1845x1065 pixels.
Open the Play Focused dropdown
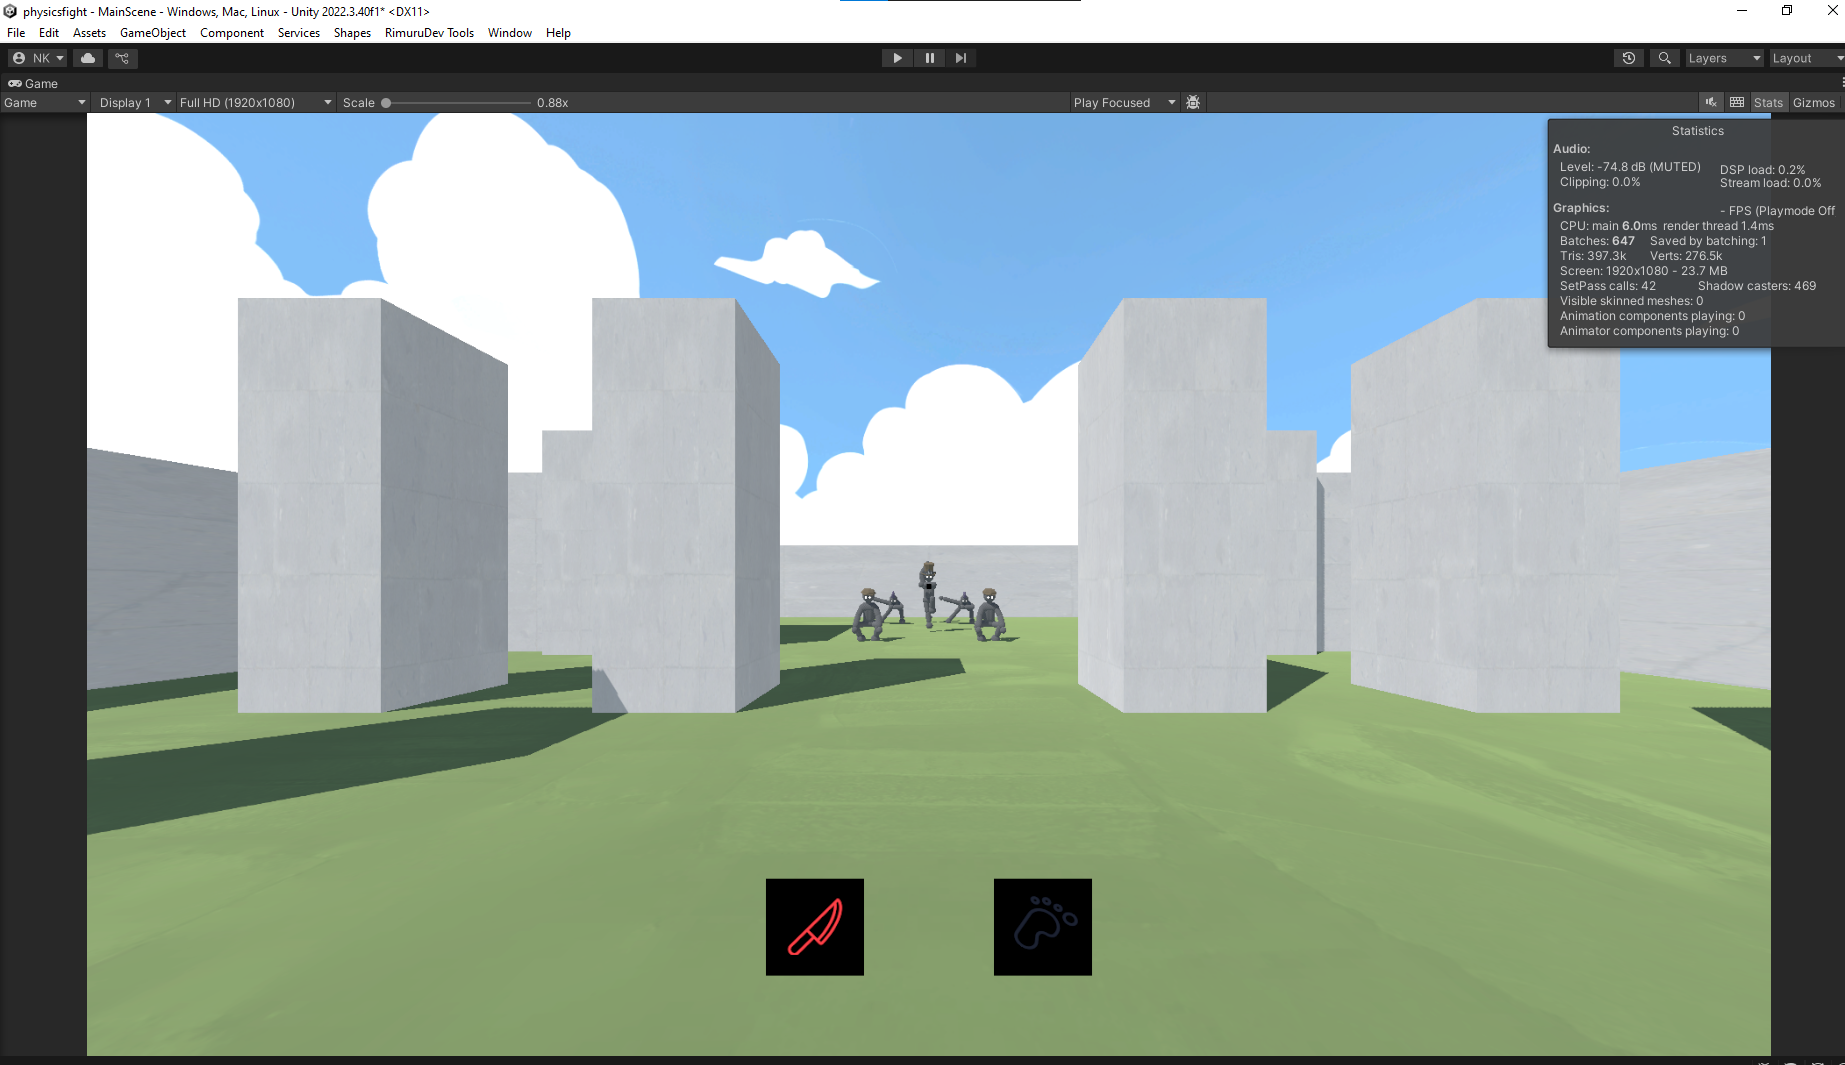pyautogui.click(x=1123, y=102)
